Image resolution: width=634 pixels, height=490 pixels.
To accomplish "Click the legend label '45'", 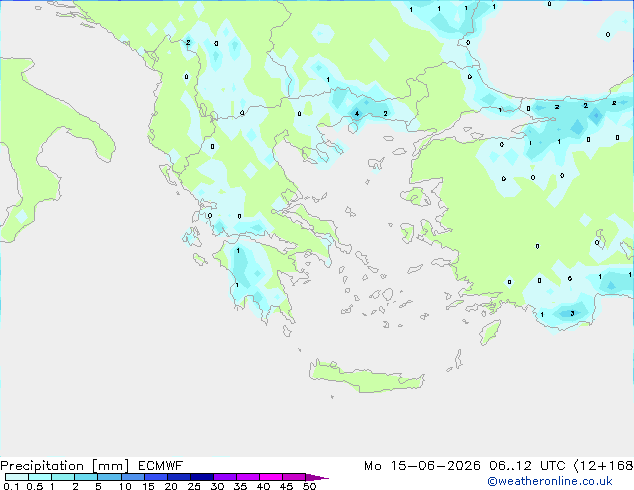I will [x=286, y=486].
